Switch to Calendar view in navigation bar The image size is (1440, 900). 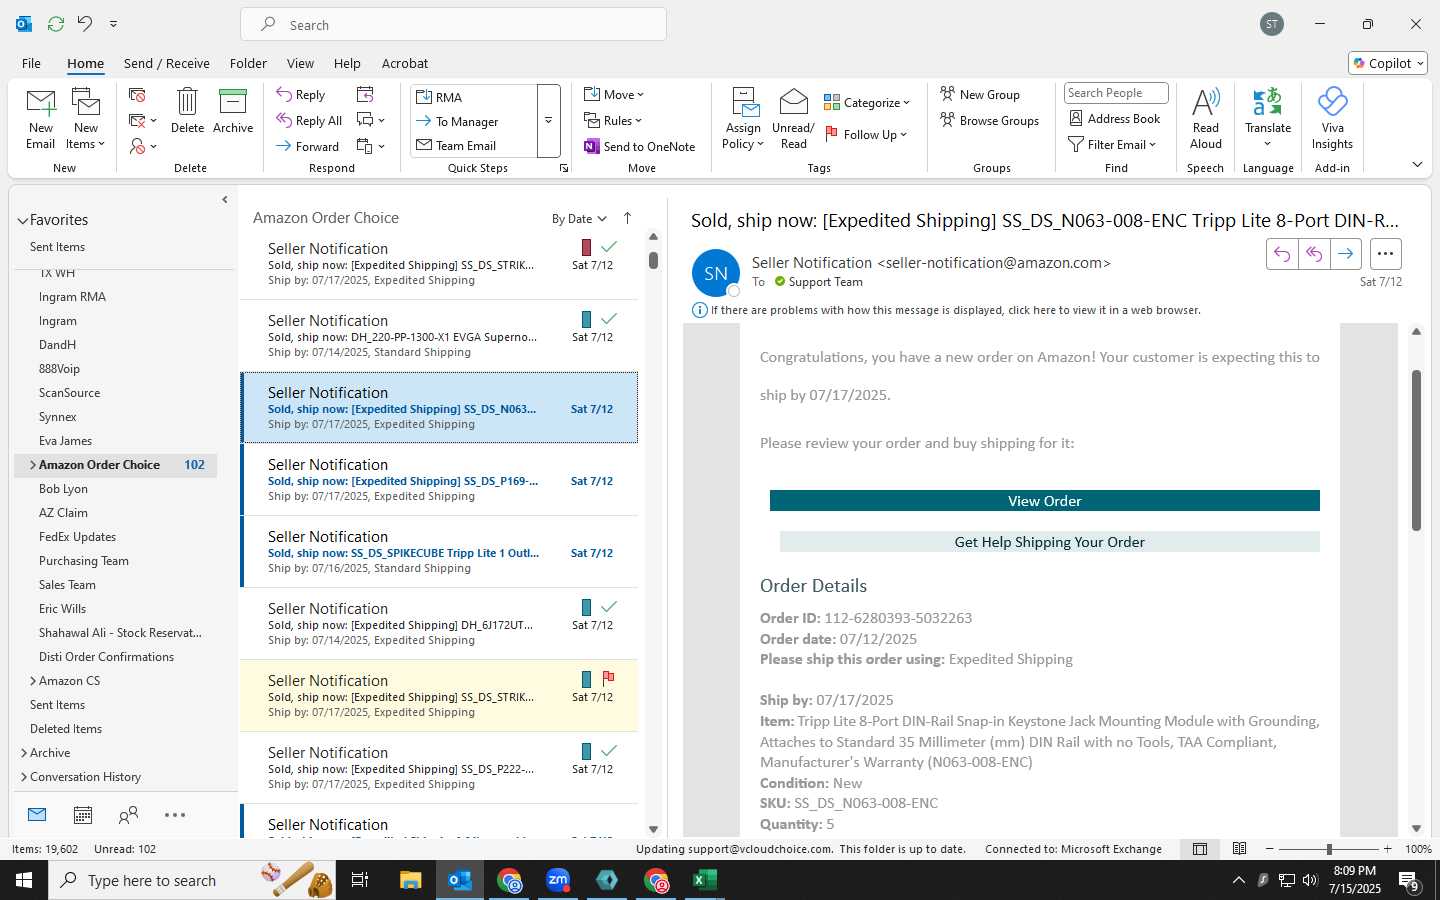83,815
